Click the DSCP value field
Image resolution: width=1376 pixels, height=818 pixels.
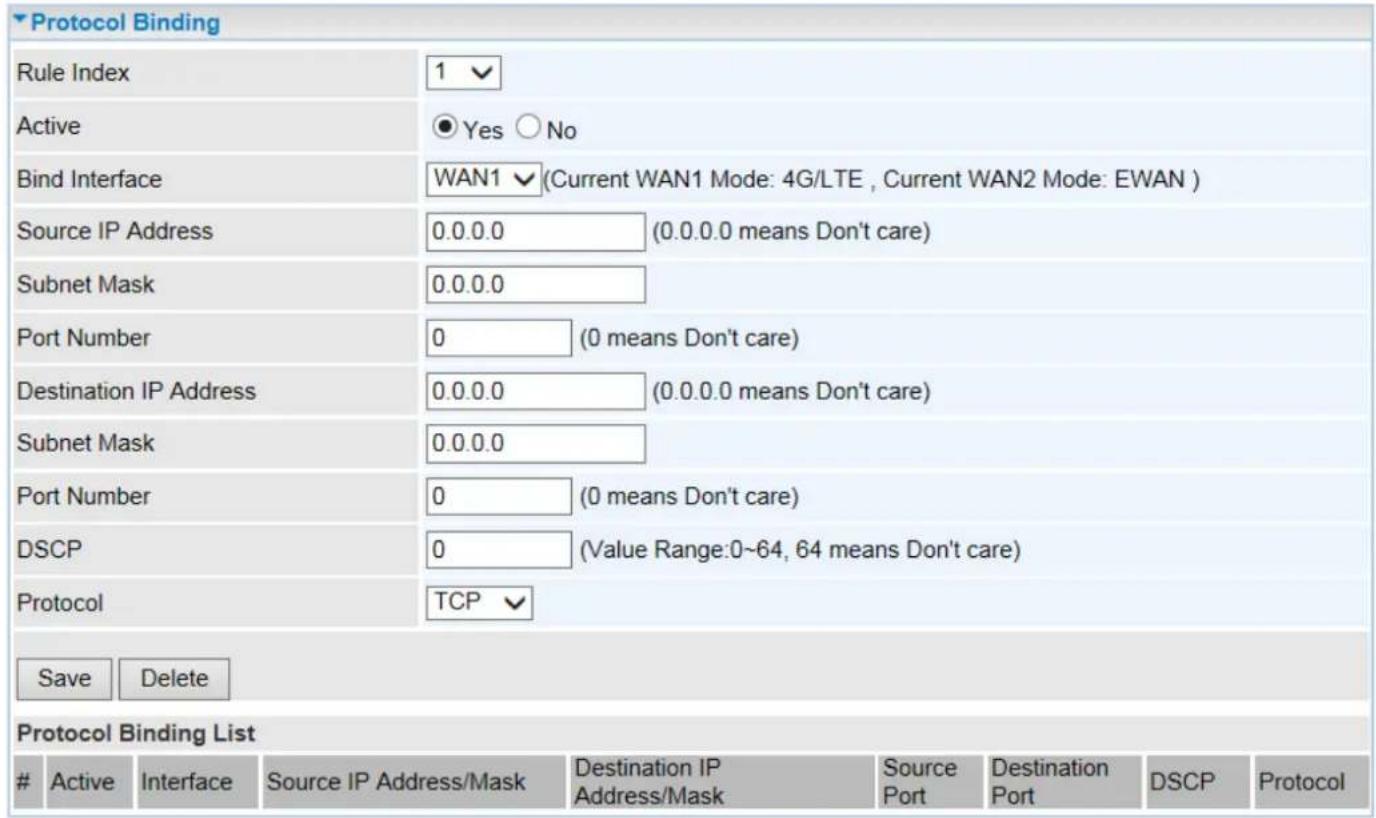tap(499, 550)
